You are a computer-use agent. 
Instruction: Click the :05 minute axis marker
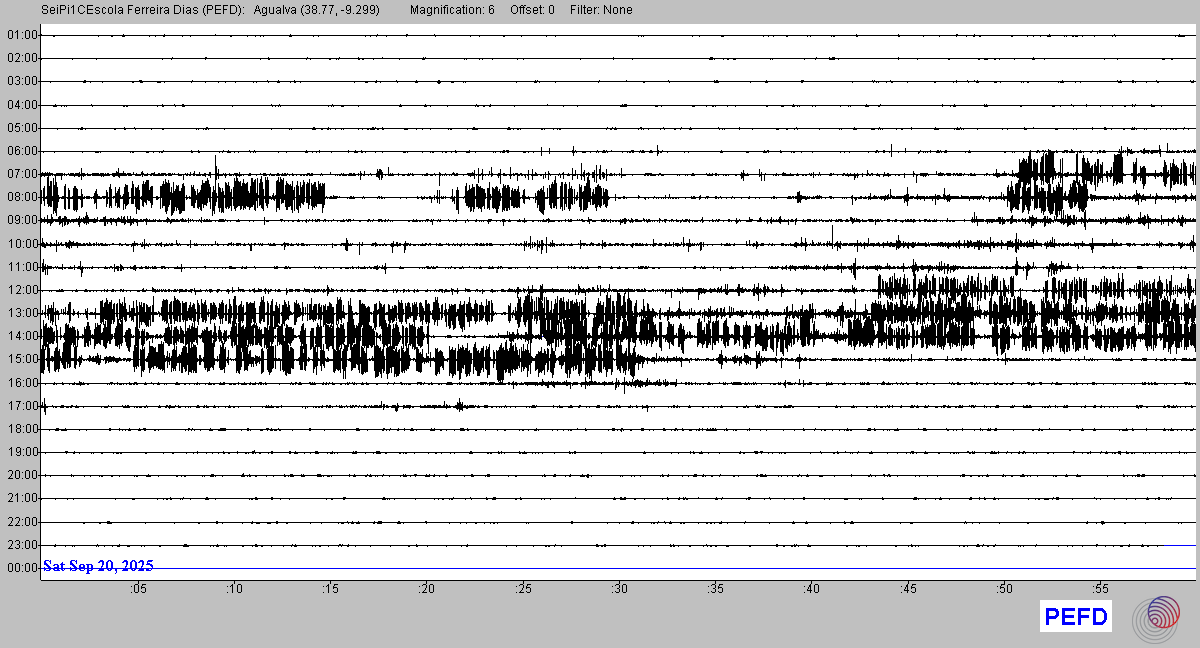point(138,589)
